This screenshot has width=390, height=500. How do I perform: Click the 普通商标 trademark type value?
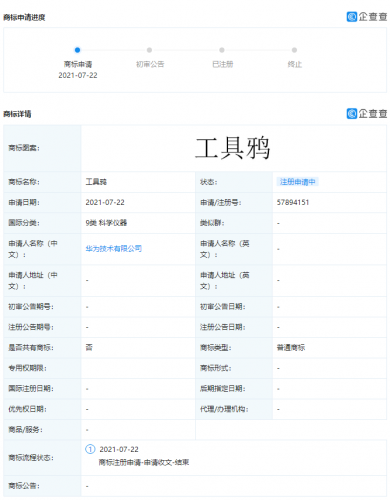click(x=291, y=348)
